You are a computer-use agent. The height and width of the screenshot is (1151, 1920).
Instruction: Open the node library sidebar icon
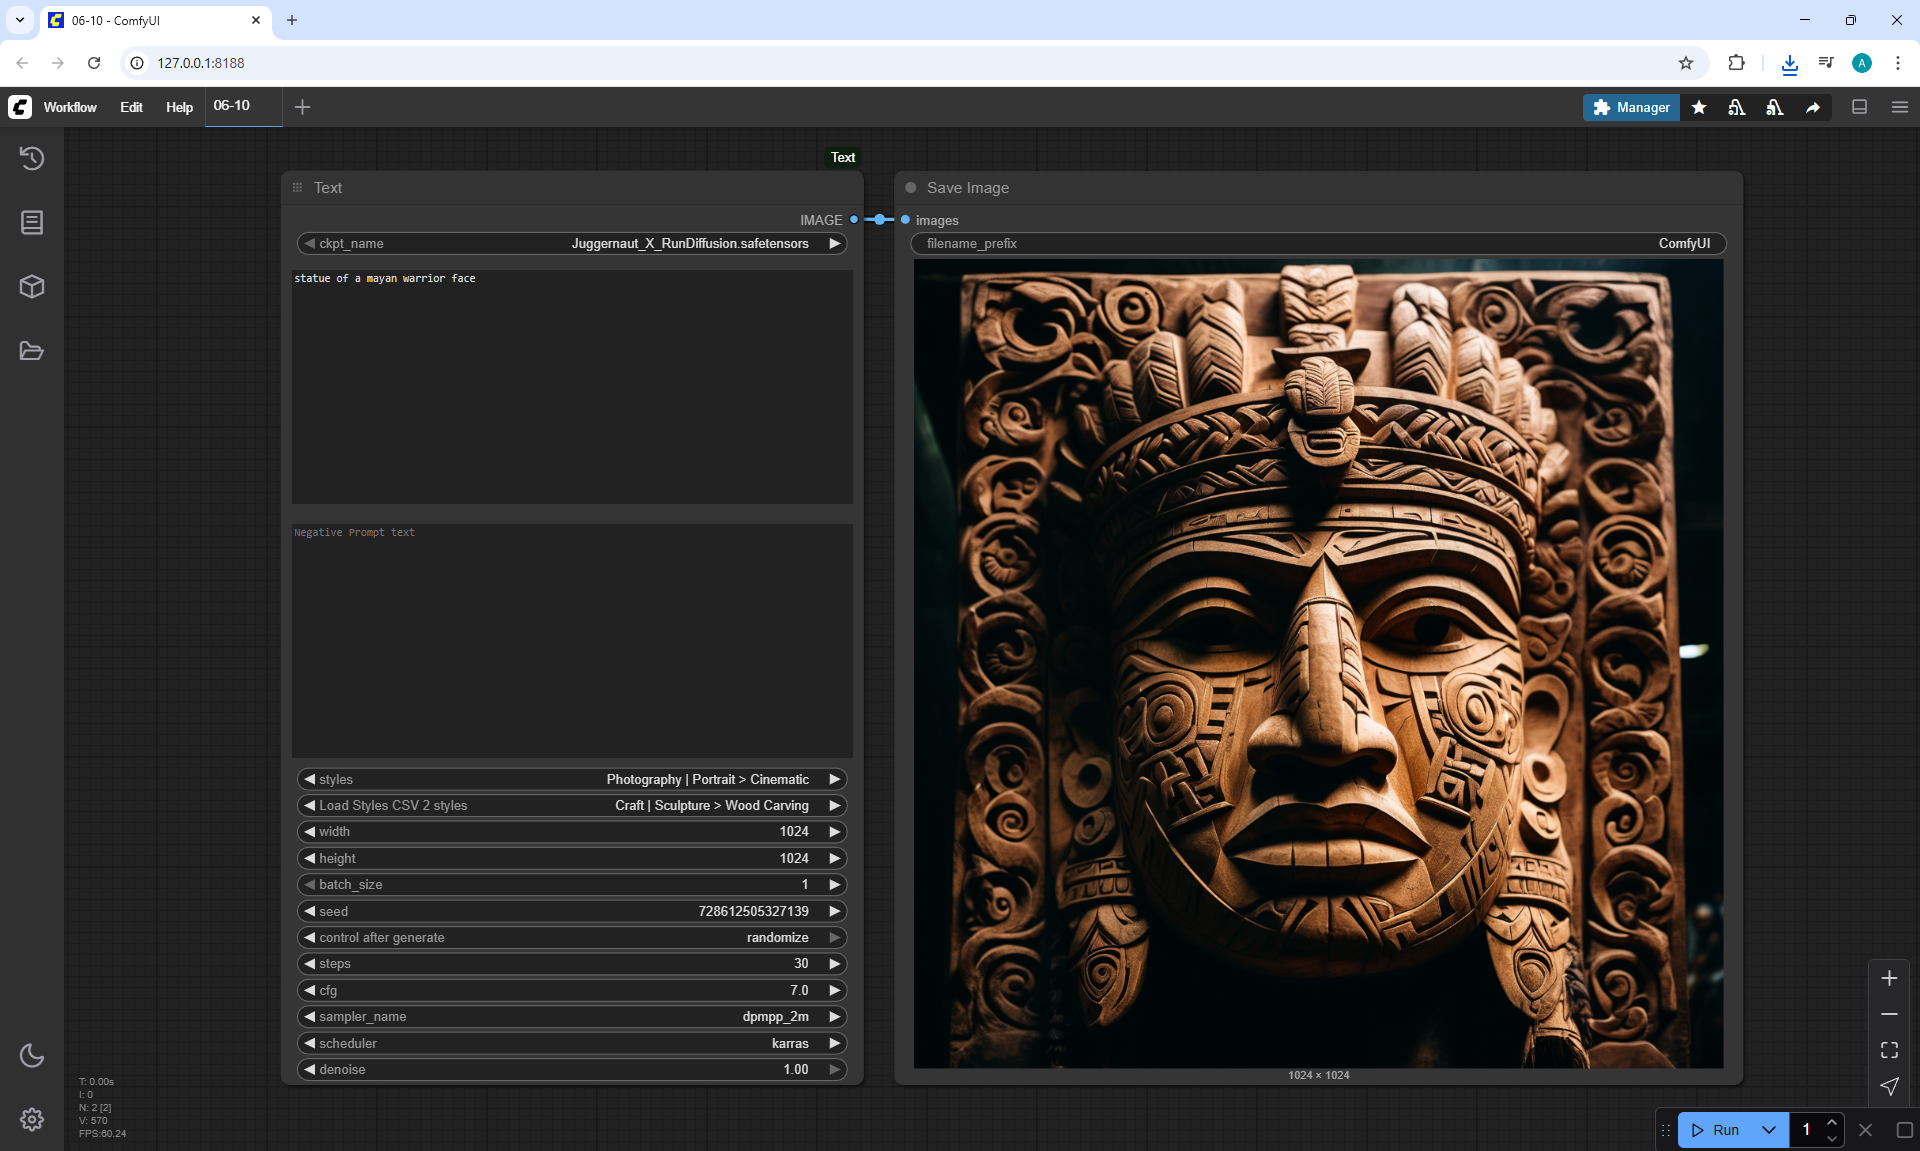click(x=32, y=222)
